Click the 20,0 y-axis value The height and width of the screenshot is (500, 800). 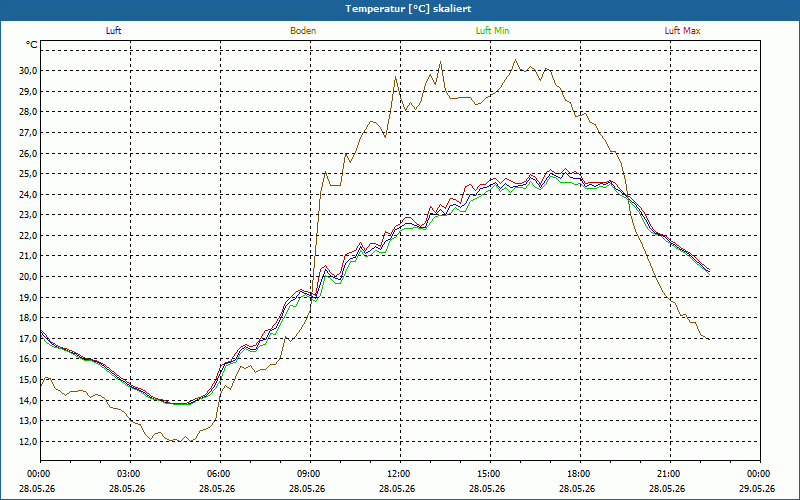(29, 277)
